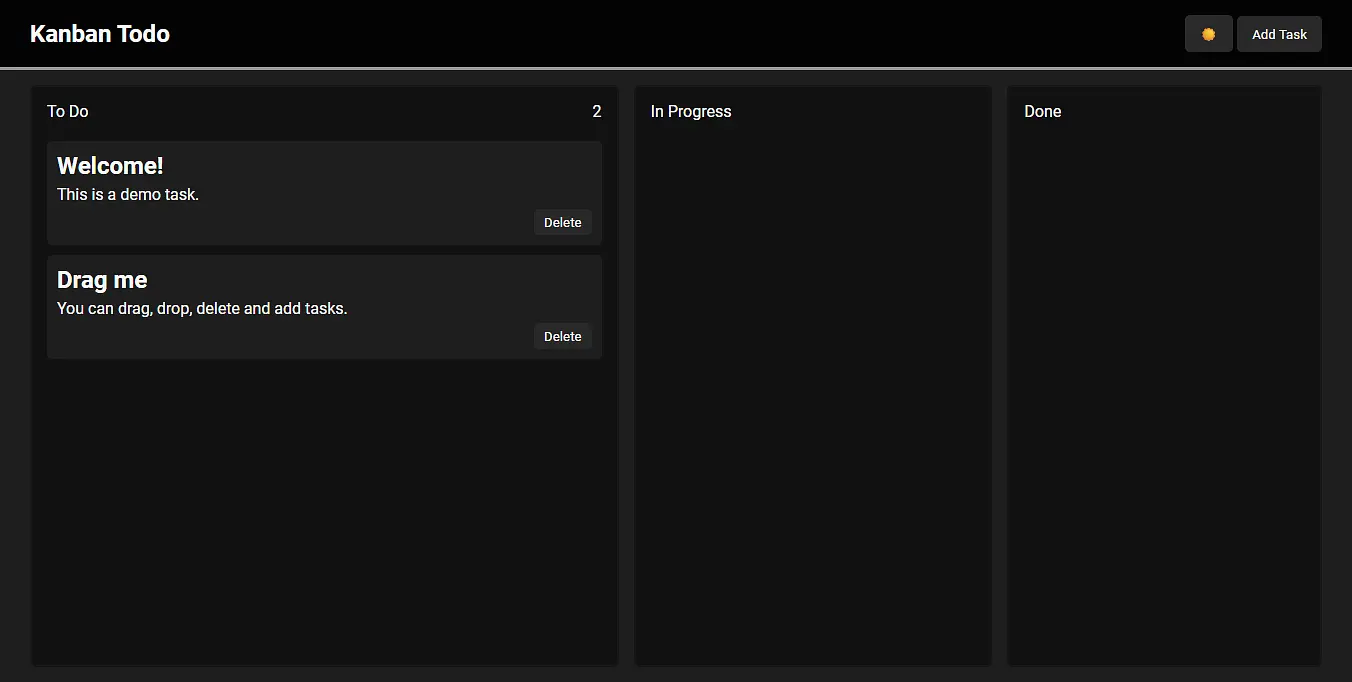The height and width of the screenshot is (682, 1352).
Task: Click the Drag me task title text
Action: click(x=102, y=279)
